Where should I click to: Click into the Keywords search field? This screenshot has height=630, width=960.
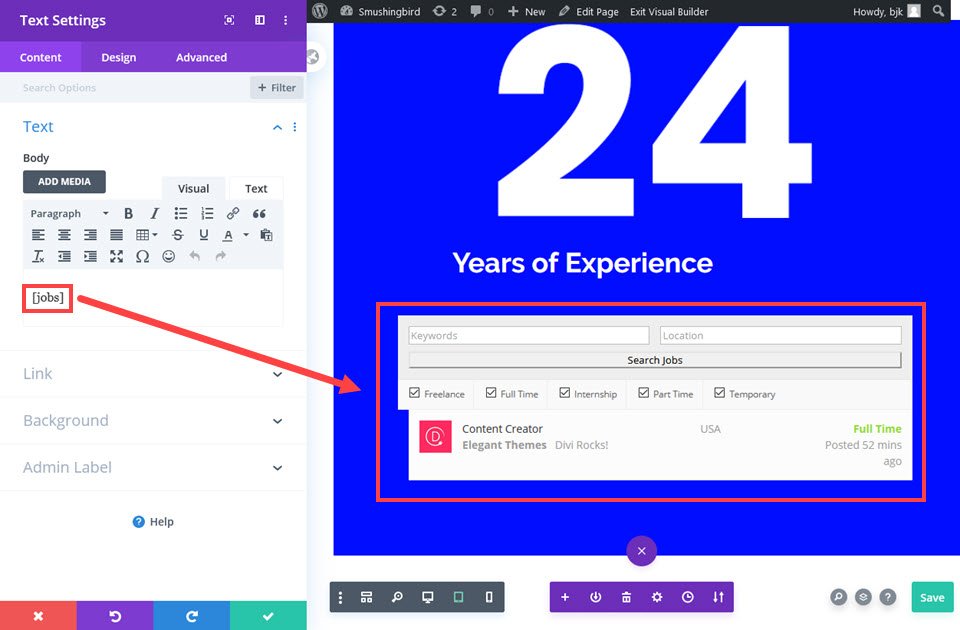[x=528, y=336]
